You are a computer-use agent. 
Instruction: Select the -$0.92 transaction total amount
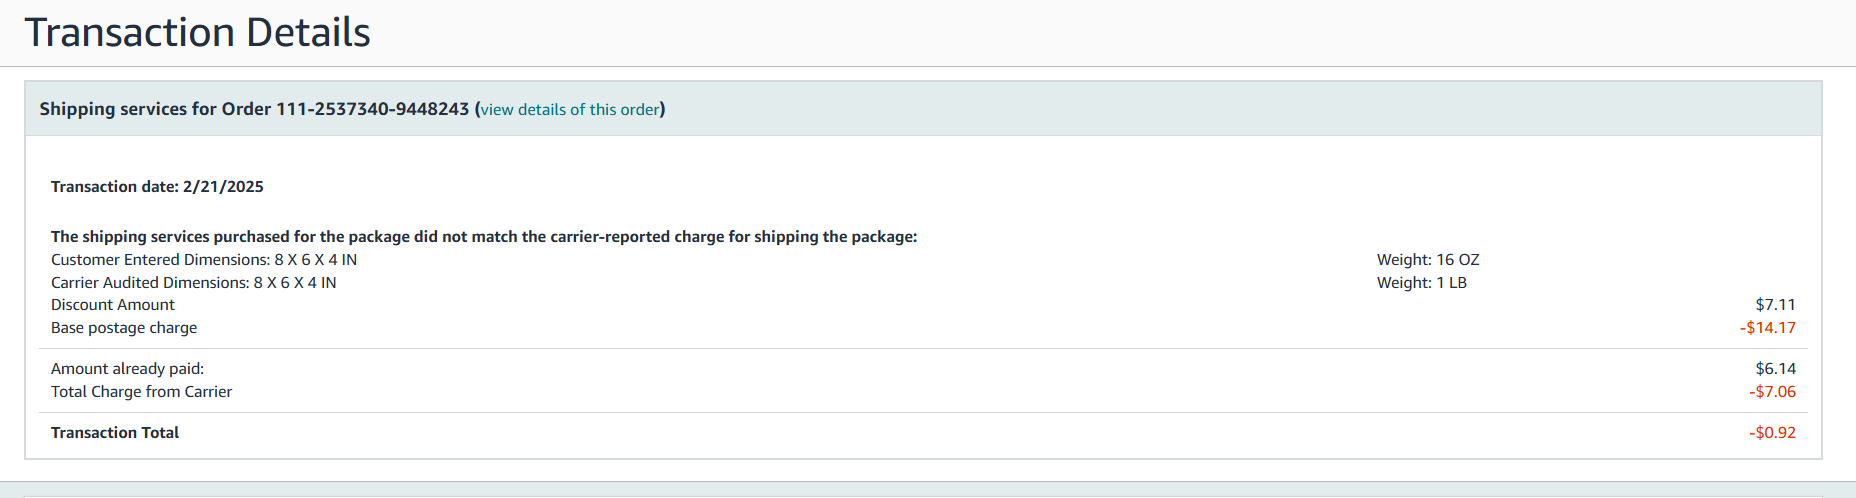1772,433
